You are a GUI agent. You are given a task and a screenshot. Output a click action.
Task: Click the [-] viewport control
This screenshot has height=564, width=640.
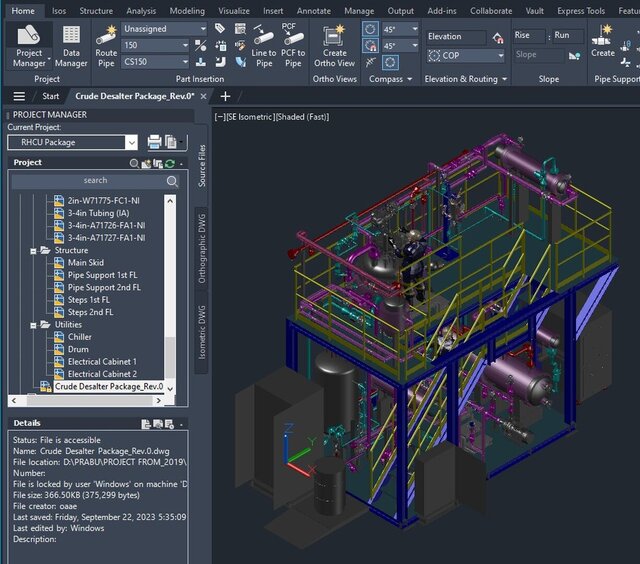(x=220, y=117)
